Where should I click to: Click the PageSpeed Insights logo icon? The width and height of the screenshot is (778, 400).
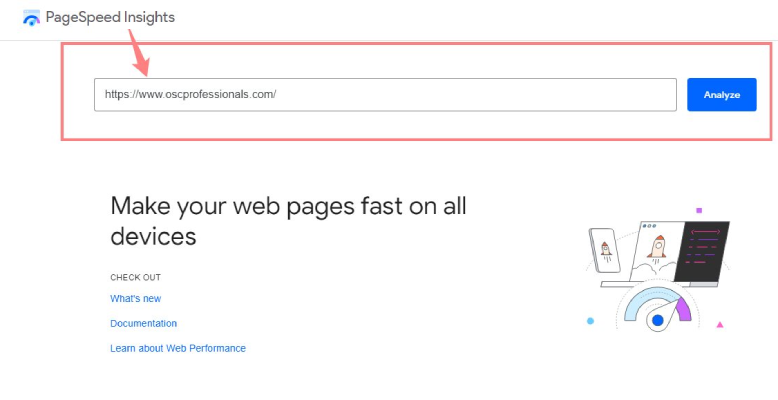(31, 18)
